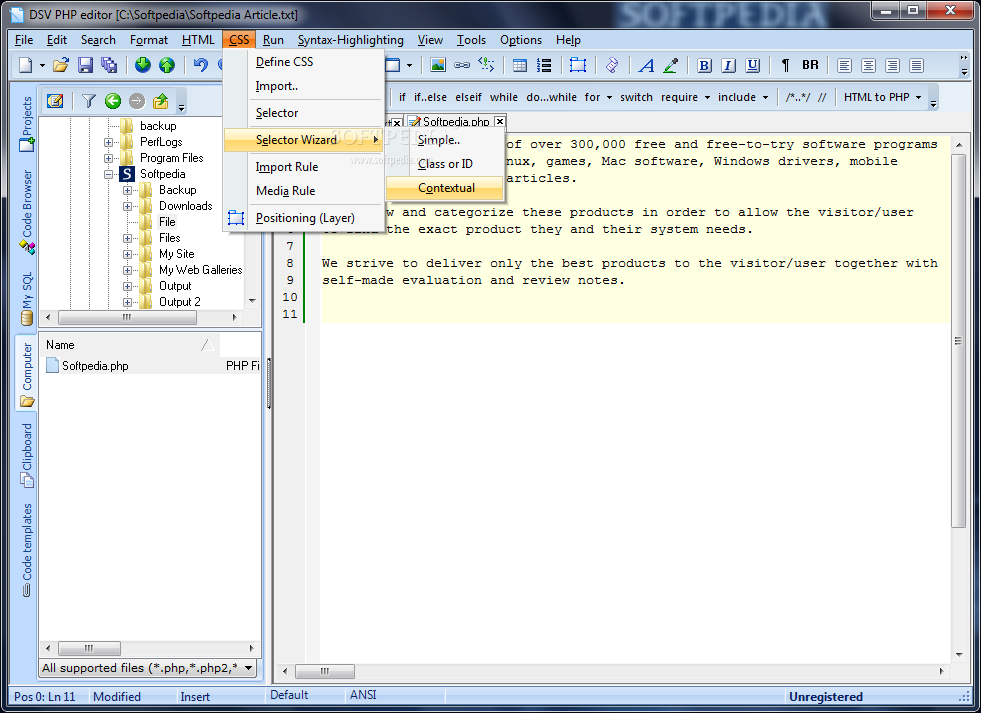Insert a switch statement snippet
Screen dimensions: 981x713
tap(636, 98)
